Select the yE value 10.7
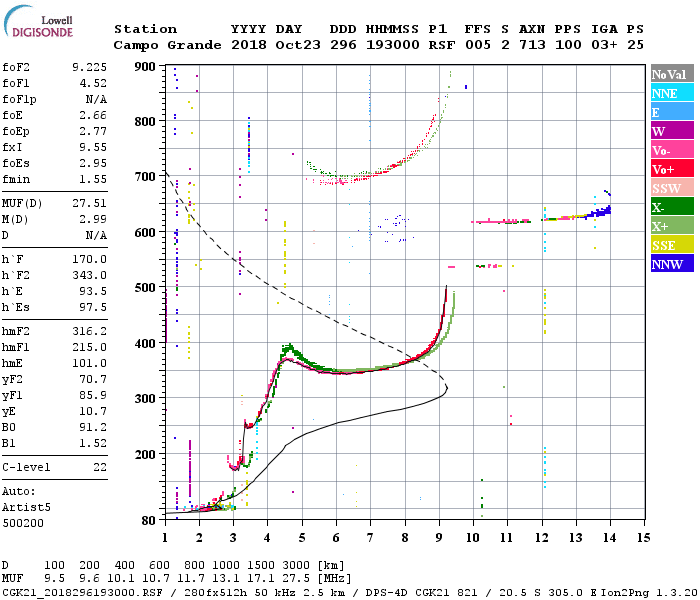This screenshot has height=600, width=700. click(x=93, y=412)
